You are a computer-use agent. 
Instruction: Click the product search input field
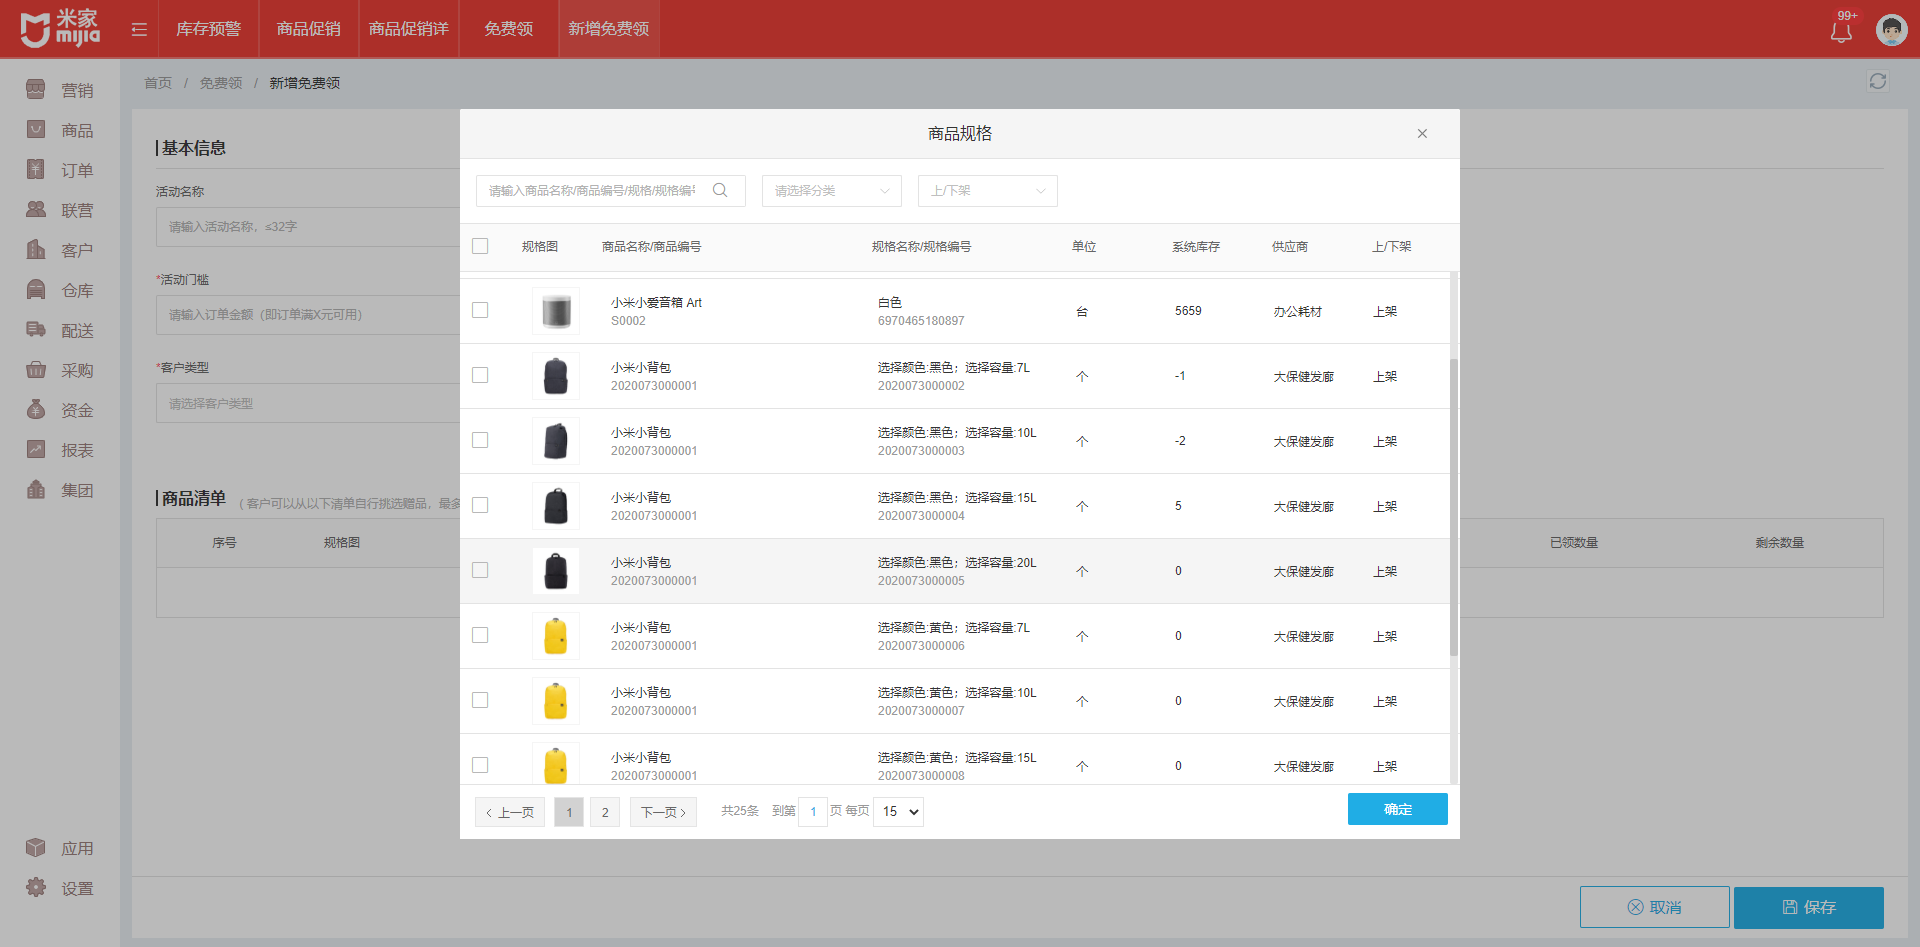(x=592, y=191)
